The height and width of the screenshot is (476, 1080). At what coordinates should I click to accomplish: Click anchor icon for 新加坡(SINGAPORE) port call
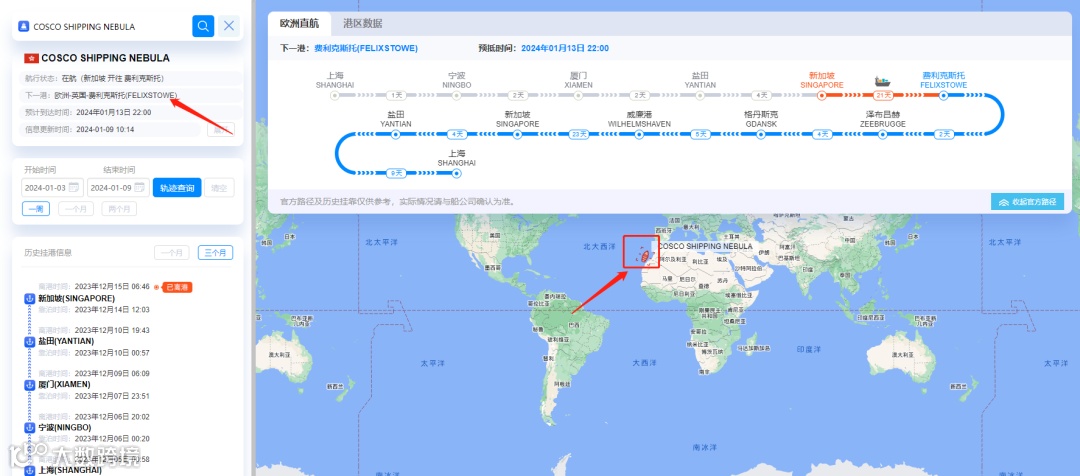click(30, 298)
